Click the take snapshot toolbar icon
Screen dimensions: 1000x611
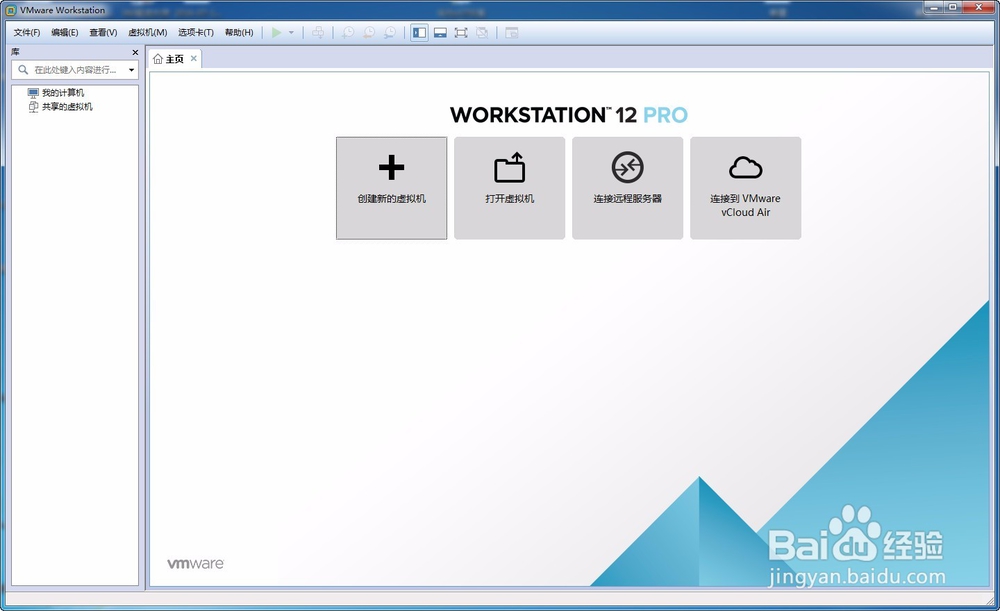tap(348, 33)
